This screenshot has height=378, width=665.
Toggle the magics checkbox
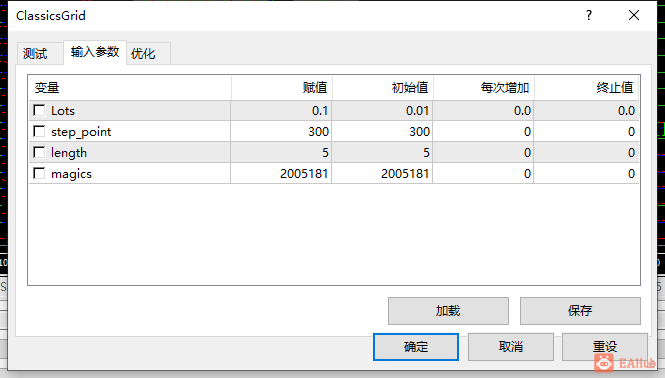click(x=39, y=173)
